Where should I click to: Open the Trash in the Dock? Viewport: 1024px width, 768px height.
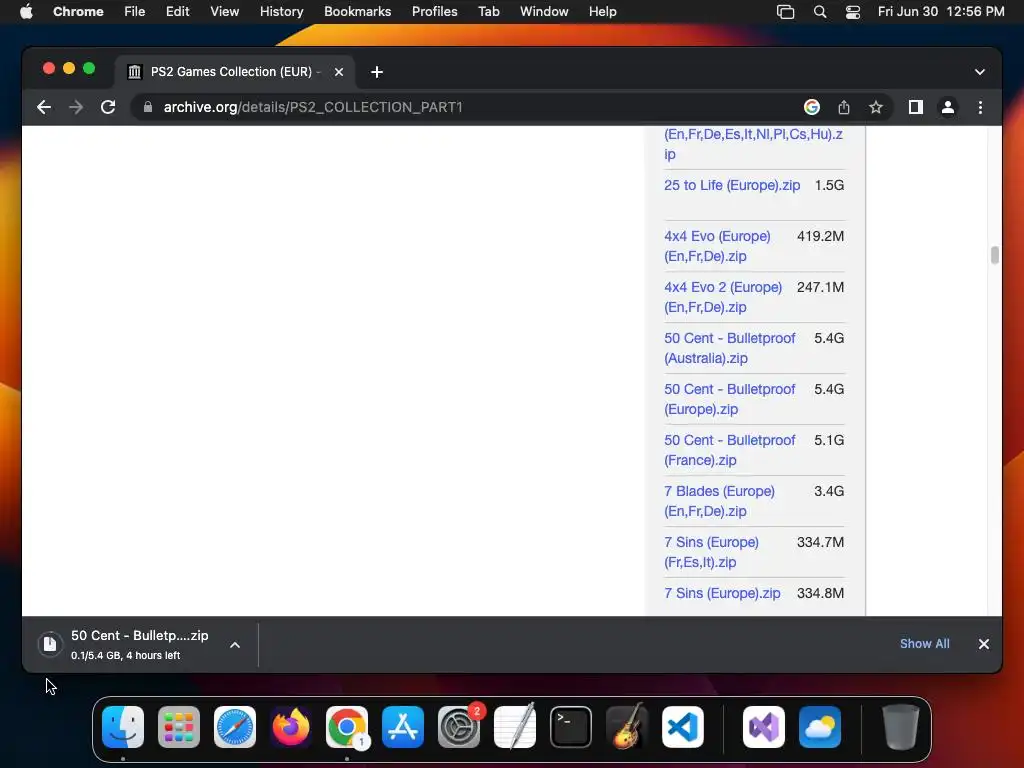(901, 727)
